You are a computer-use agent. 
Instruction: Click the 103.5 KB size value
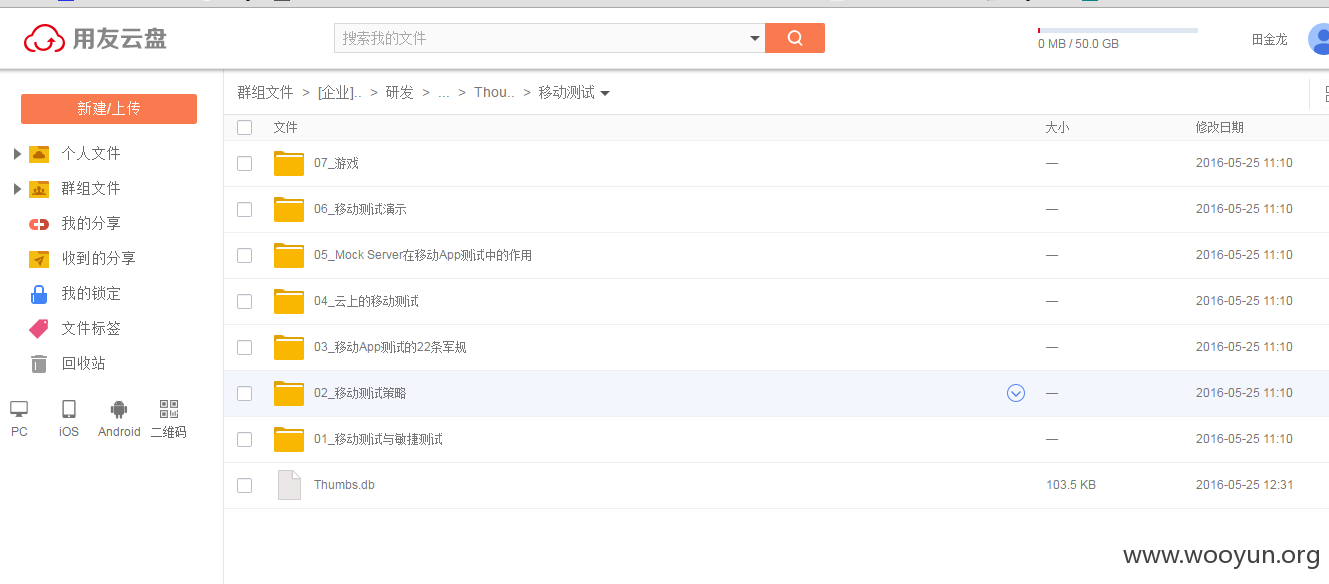click(1071, 485)
